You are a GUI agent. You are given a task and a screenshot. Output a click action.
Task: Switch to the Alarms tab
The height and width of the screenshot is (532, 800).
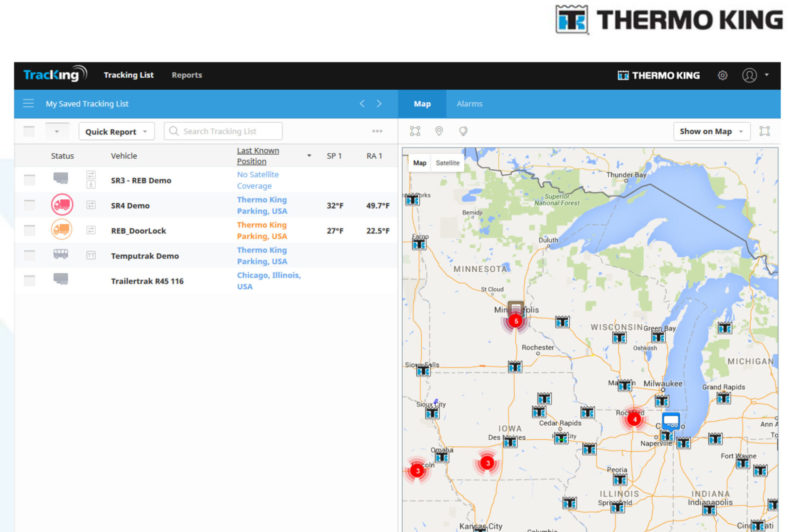(469, 104)
